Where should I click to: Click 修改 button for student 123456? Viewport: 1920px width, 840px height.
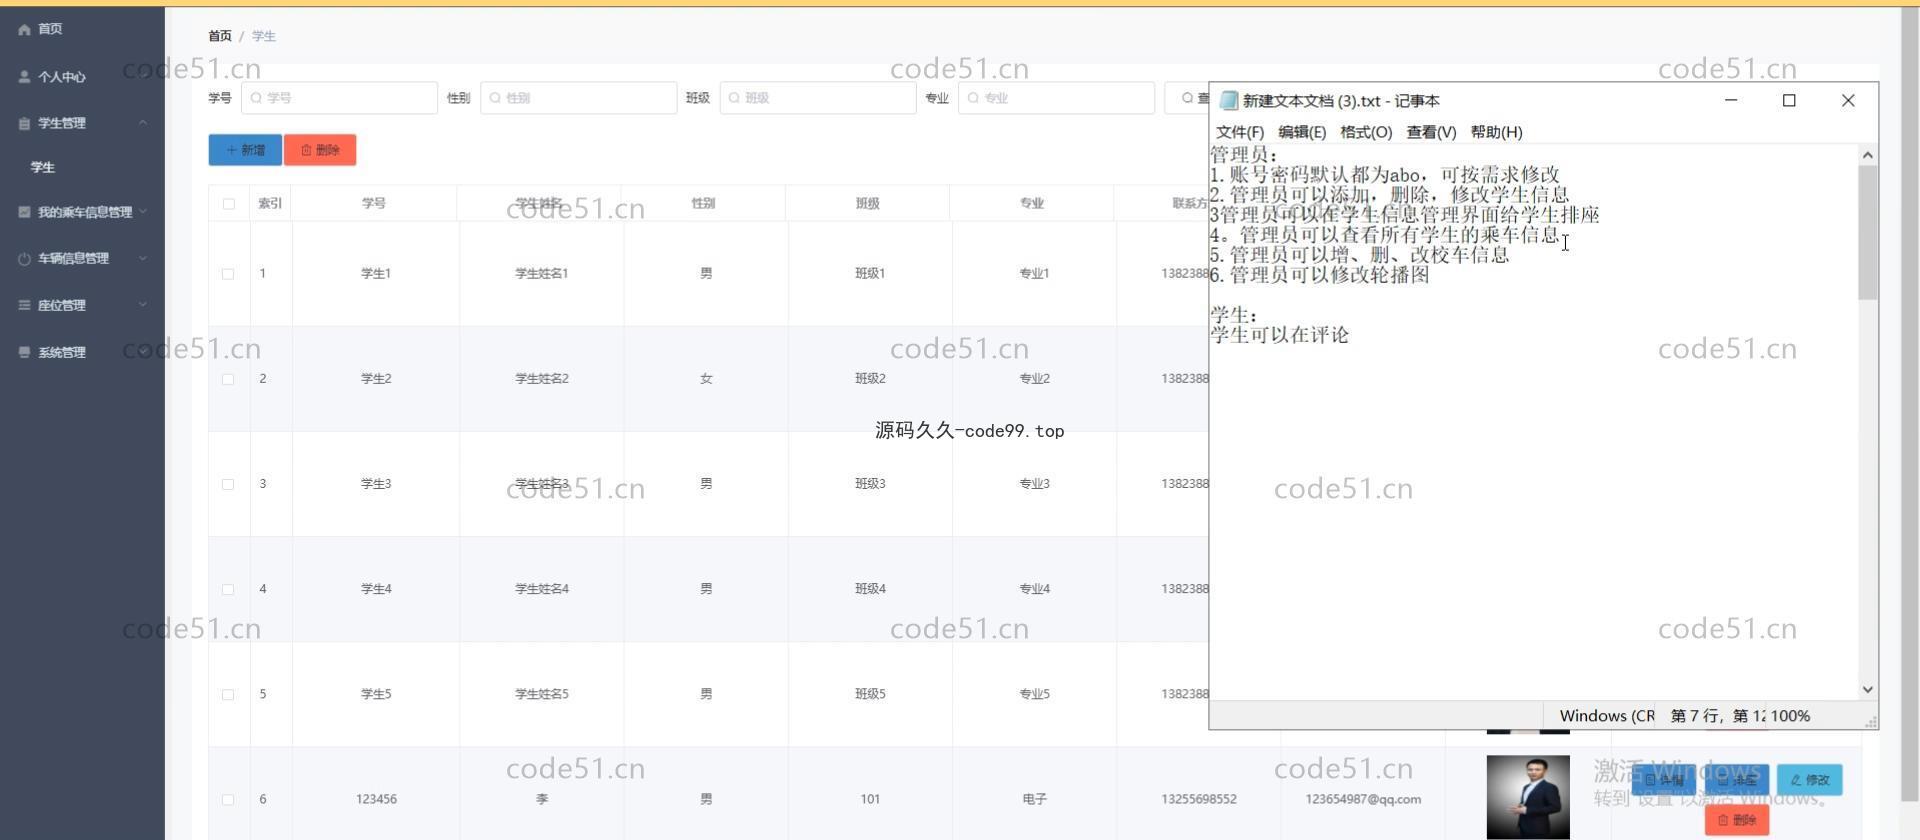[1809, 780]
